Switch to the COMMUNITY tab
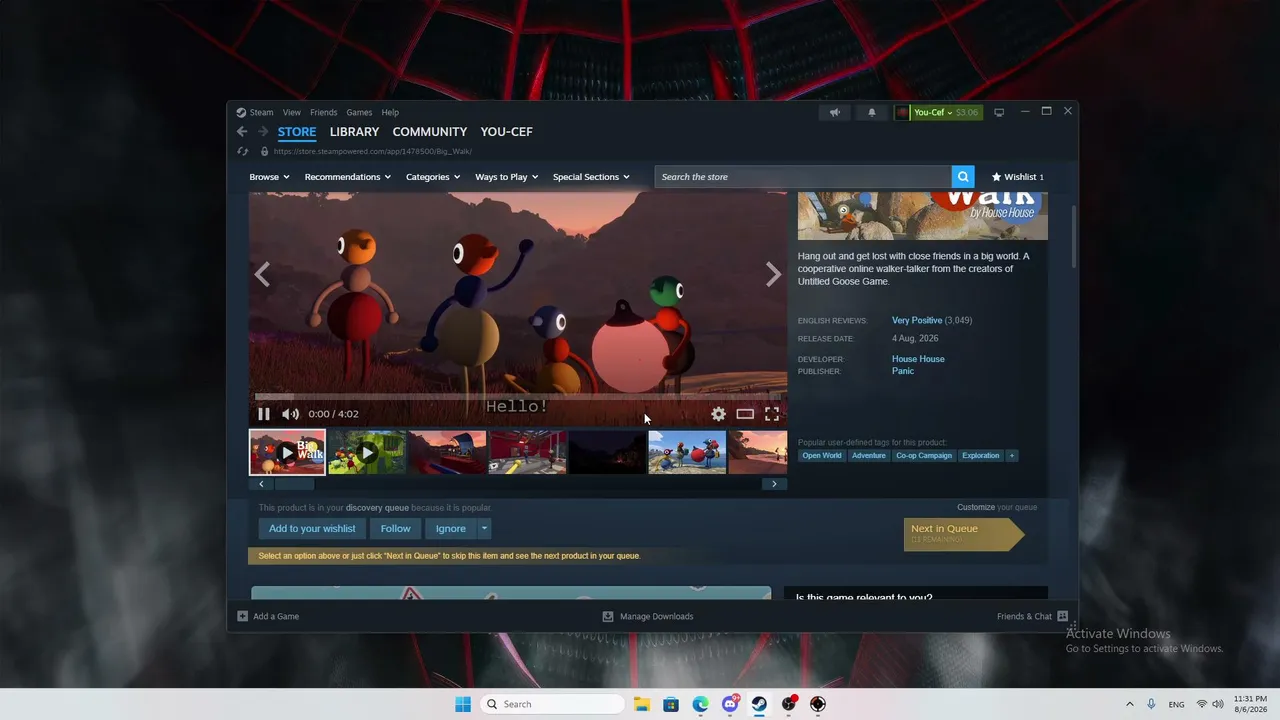This screenshot has height=720, width=1280. pos(430,132)
